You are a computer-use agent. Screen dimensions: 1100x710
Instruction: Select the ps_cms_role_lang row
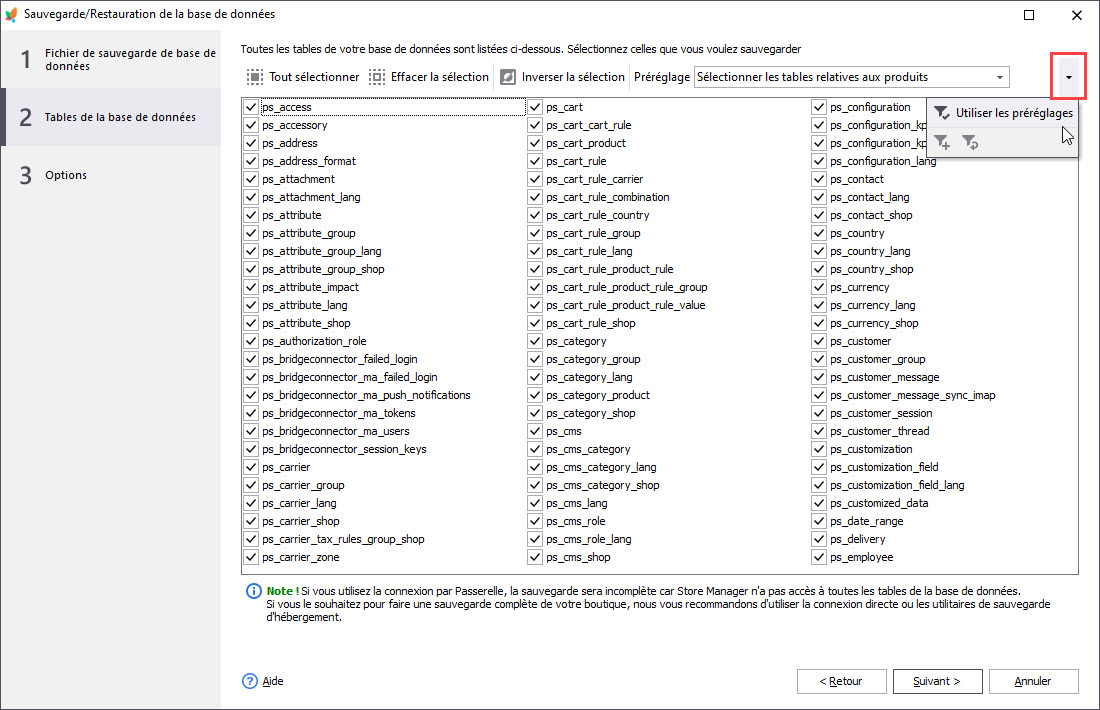pos(589,539)
